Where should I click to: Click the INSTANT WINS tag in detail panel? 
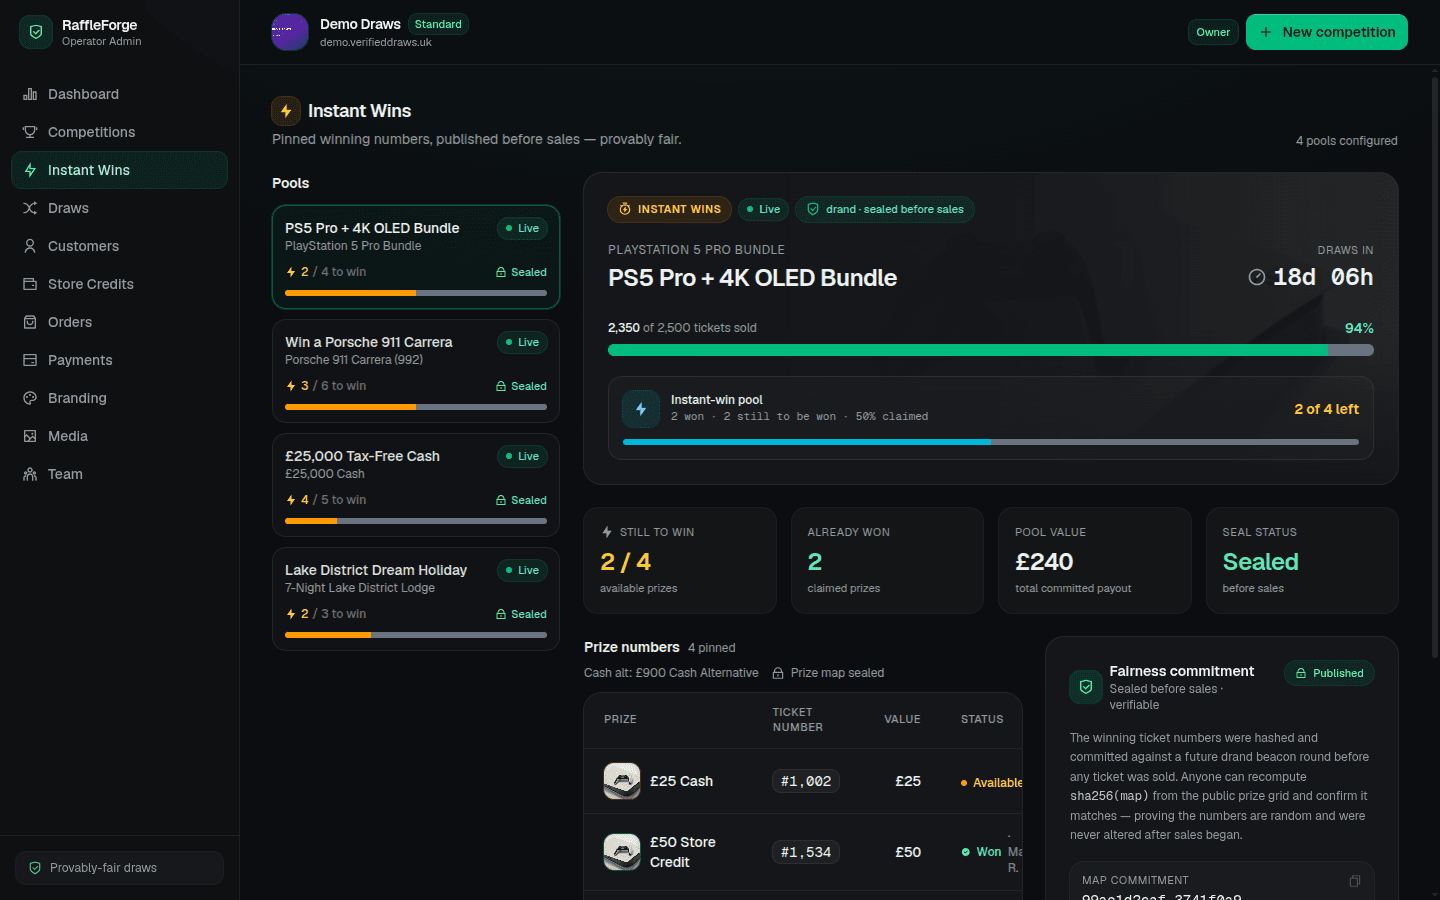[669, 209]
